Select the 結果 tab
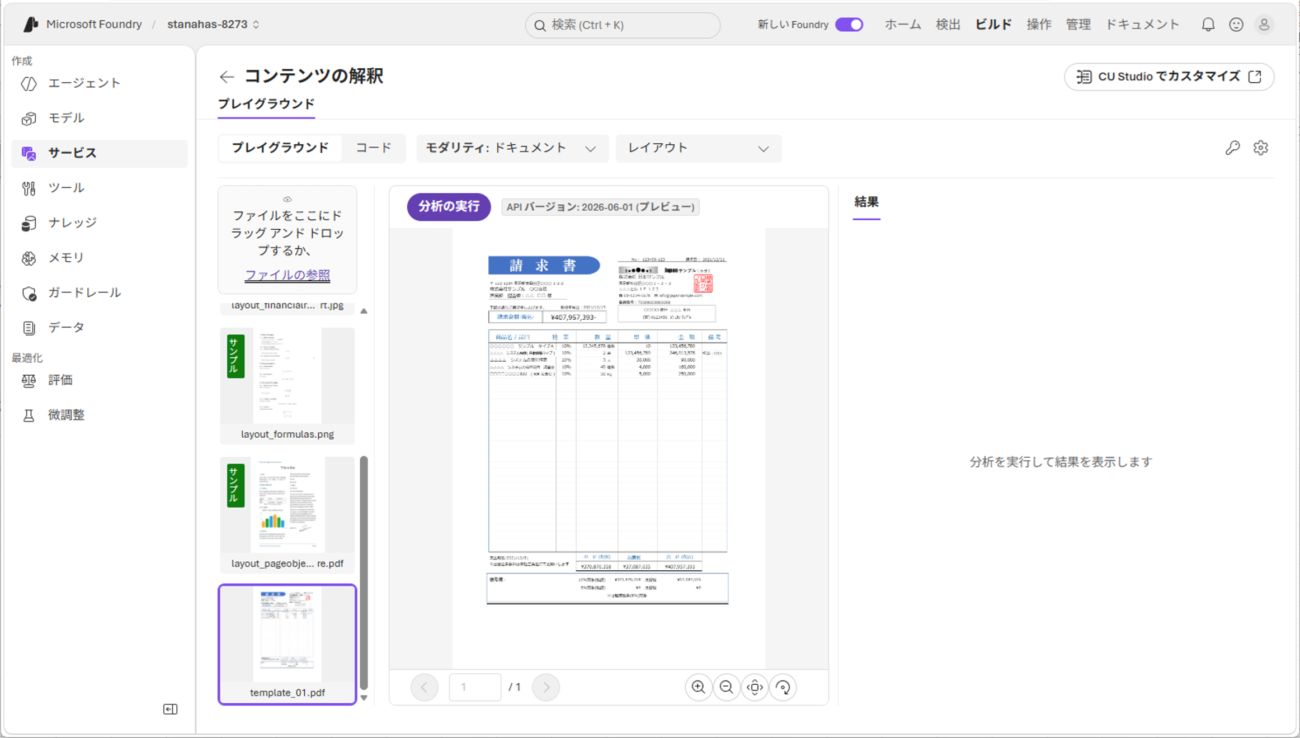Viewport: 1300px width, 738px height. 866,203
